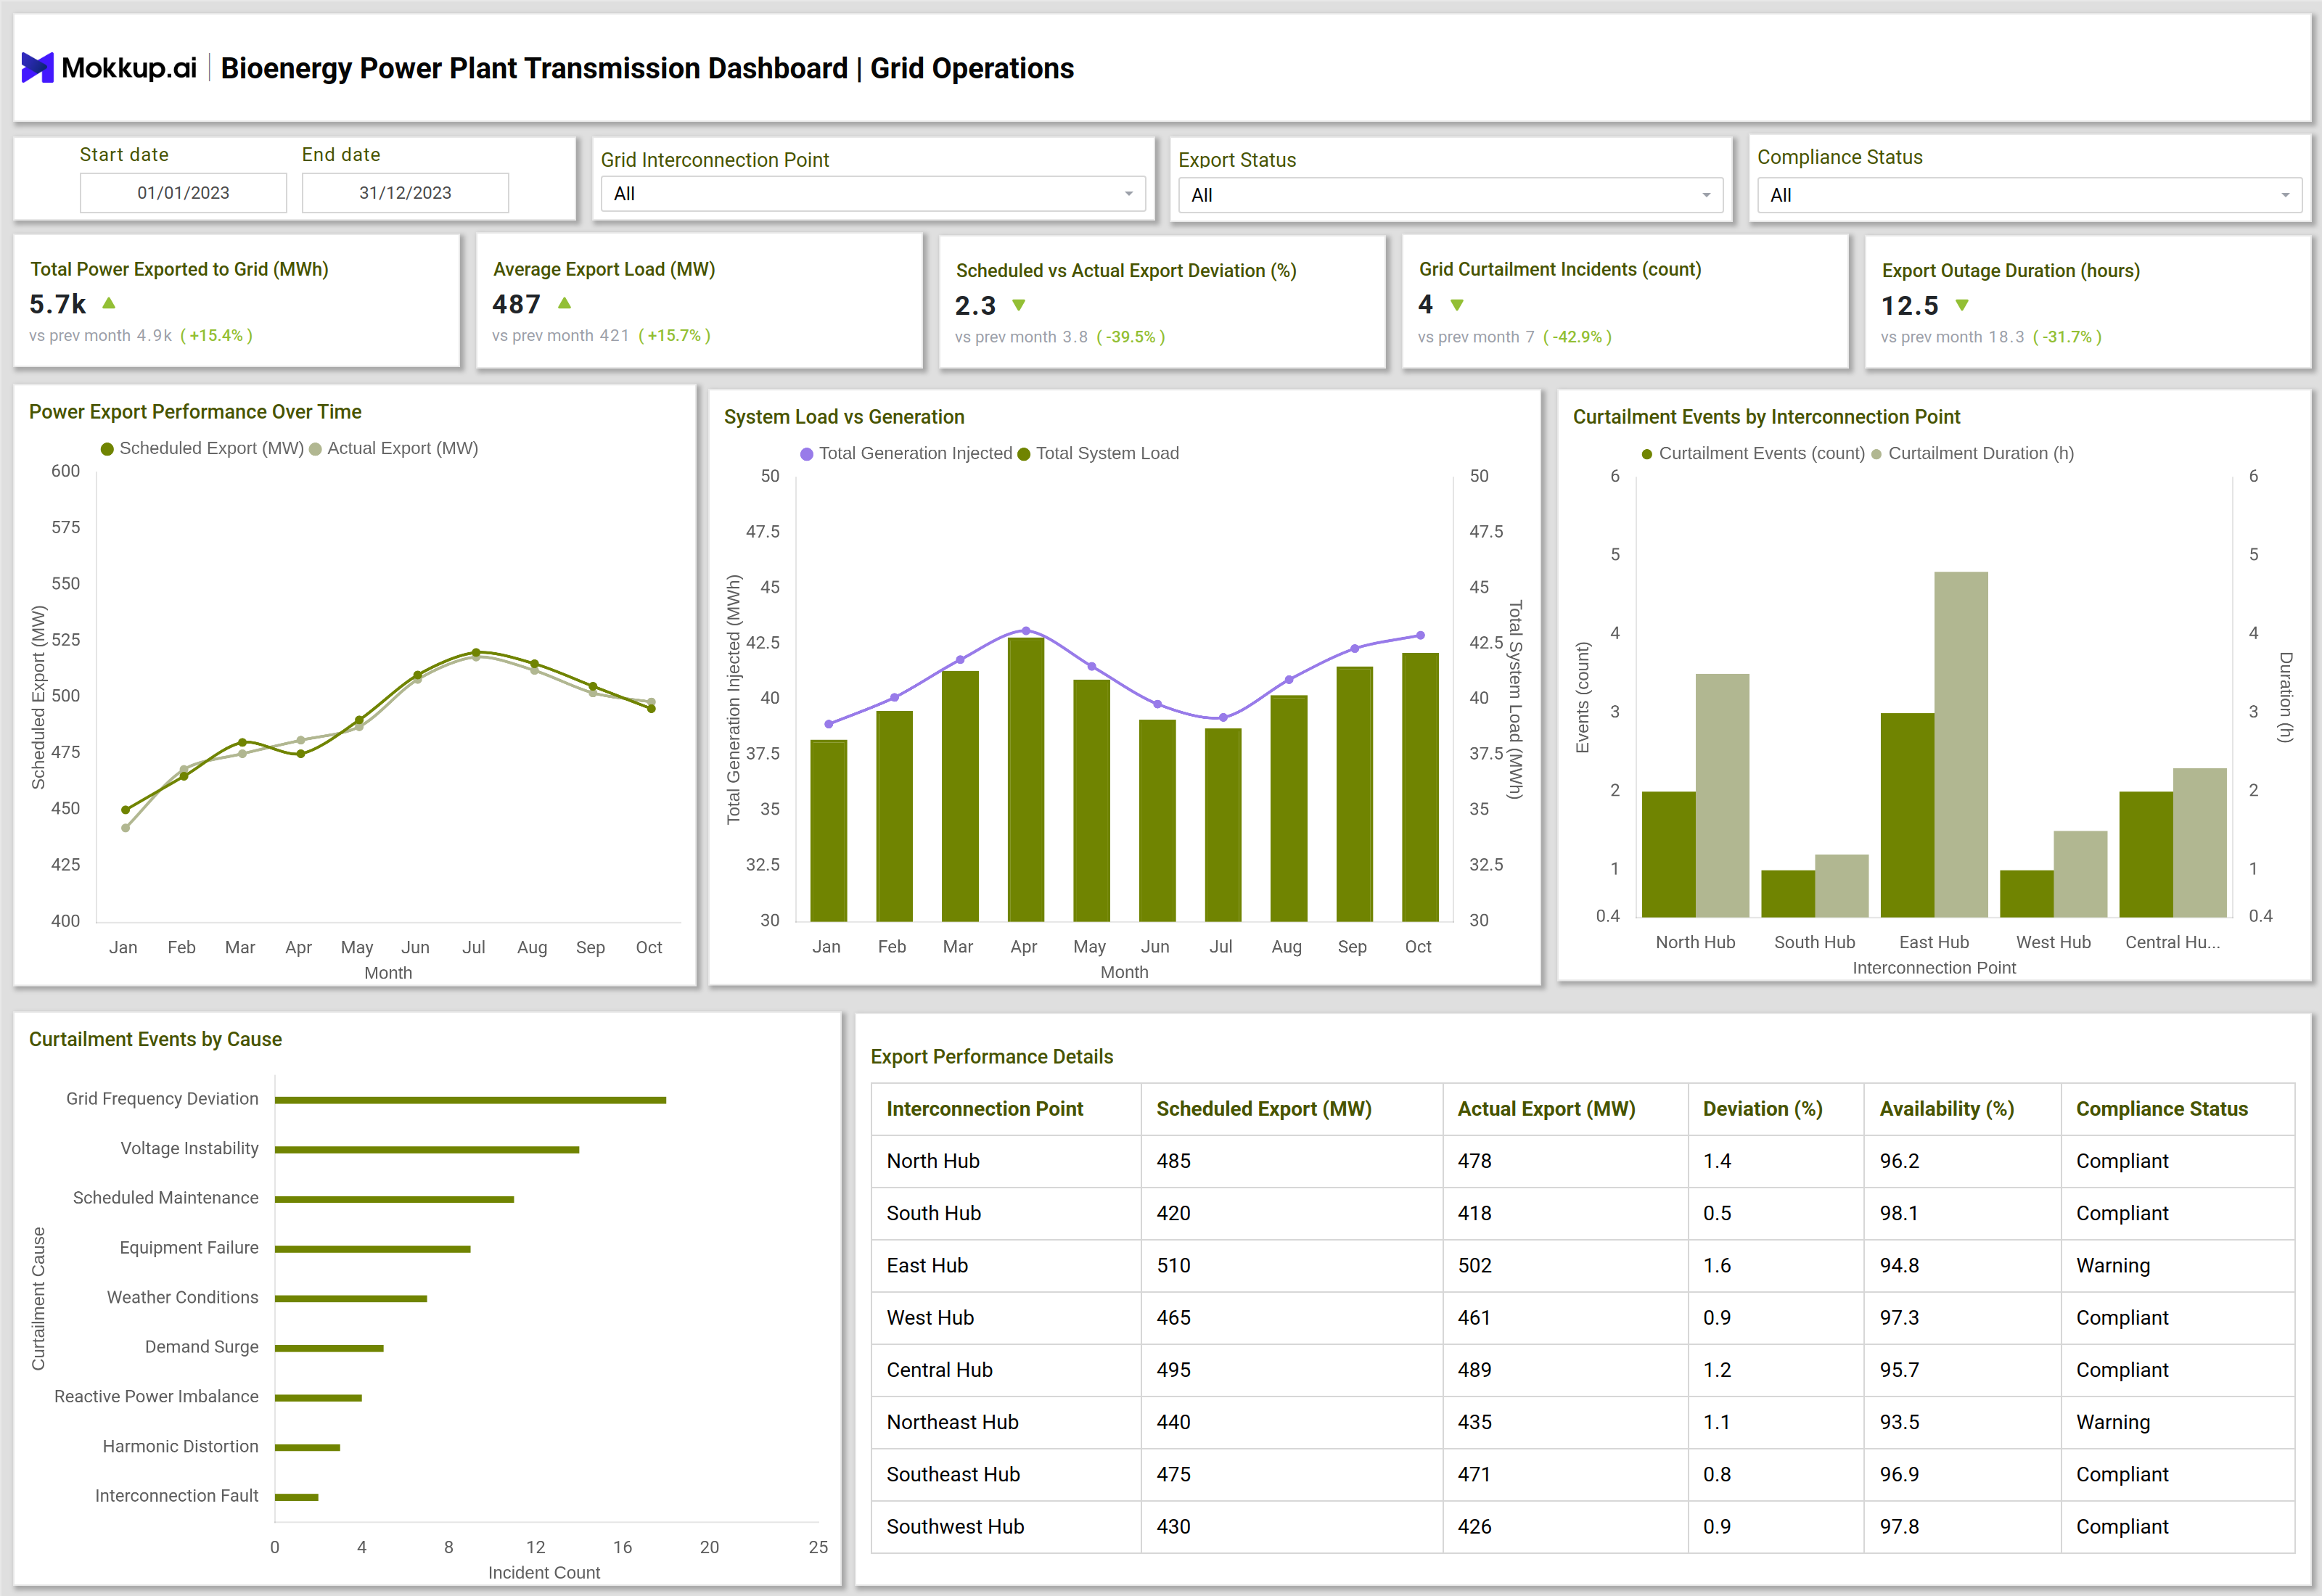Click the Mokkup.ai logo icon

37,68
